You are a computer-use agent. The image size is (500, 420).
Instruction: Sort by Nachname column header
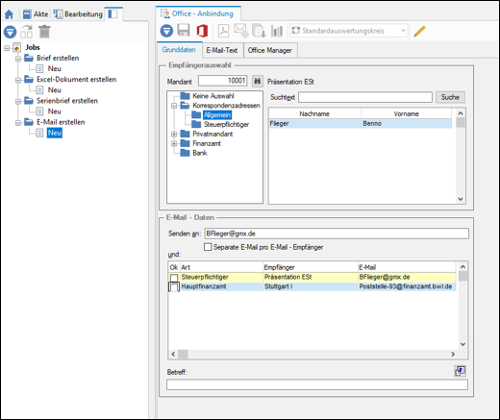pyautogui.click(x=315, y=114)
